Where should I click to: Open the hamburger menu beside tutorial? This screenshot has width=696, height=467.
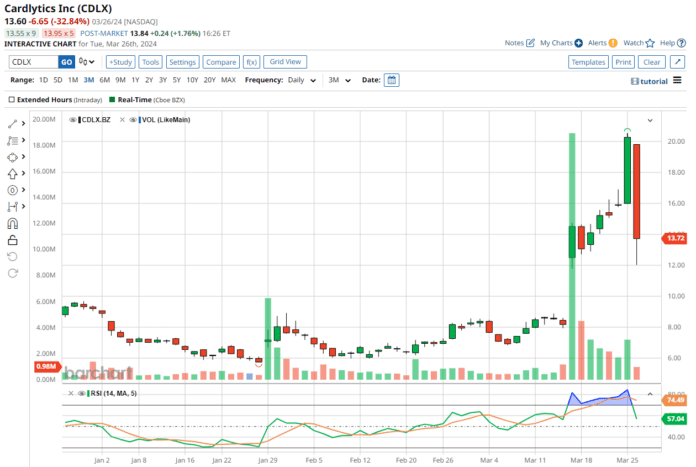pyautogui.click(x=677, y=80)
